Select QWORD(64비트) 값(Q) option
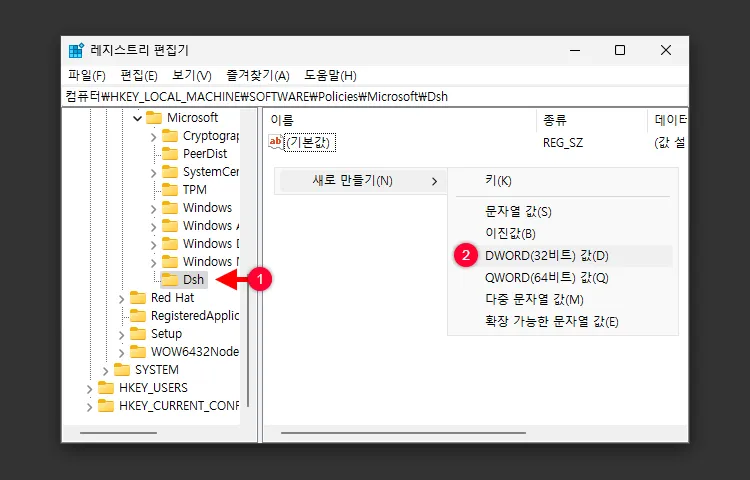750x480 pixels. [x=562, y=278]
